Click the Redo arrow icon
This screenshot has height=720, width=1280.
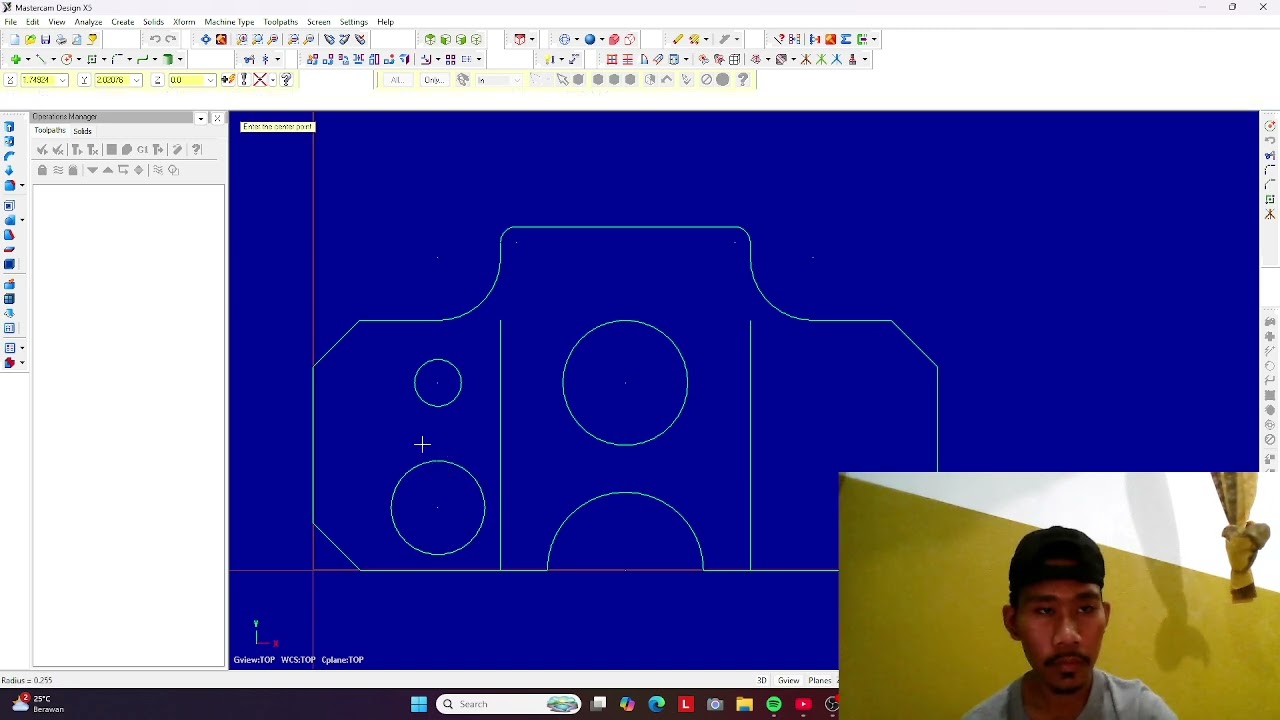(170, 39)
